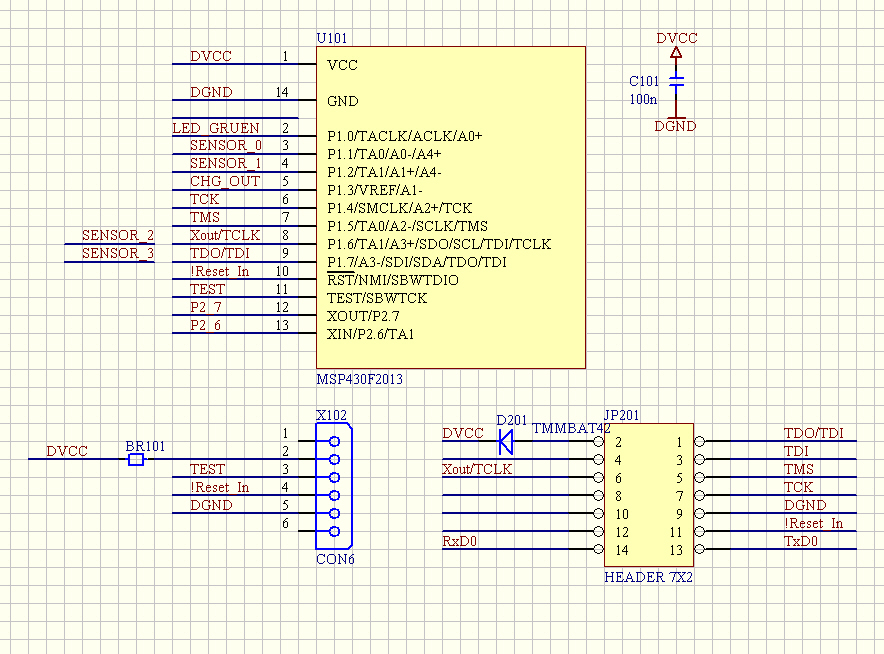
Task: Click pin name P1.3/VREF/A1-
Action: click(x=375, y=190)
